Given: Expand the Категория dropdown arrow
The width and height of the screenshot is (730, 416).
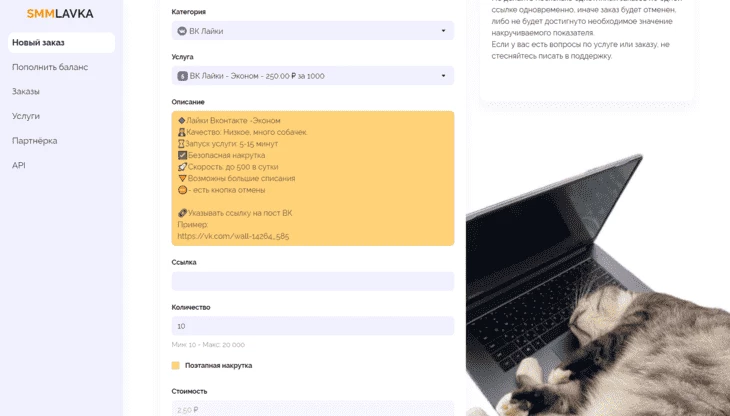Looking at the screenshot, I should pyautogui.click(x=443, y=31).
